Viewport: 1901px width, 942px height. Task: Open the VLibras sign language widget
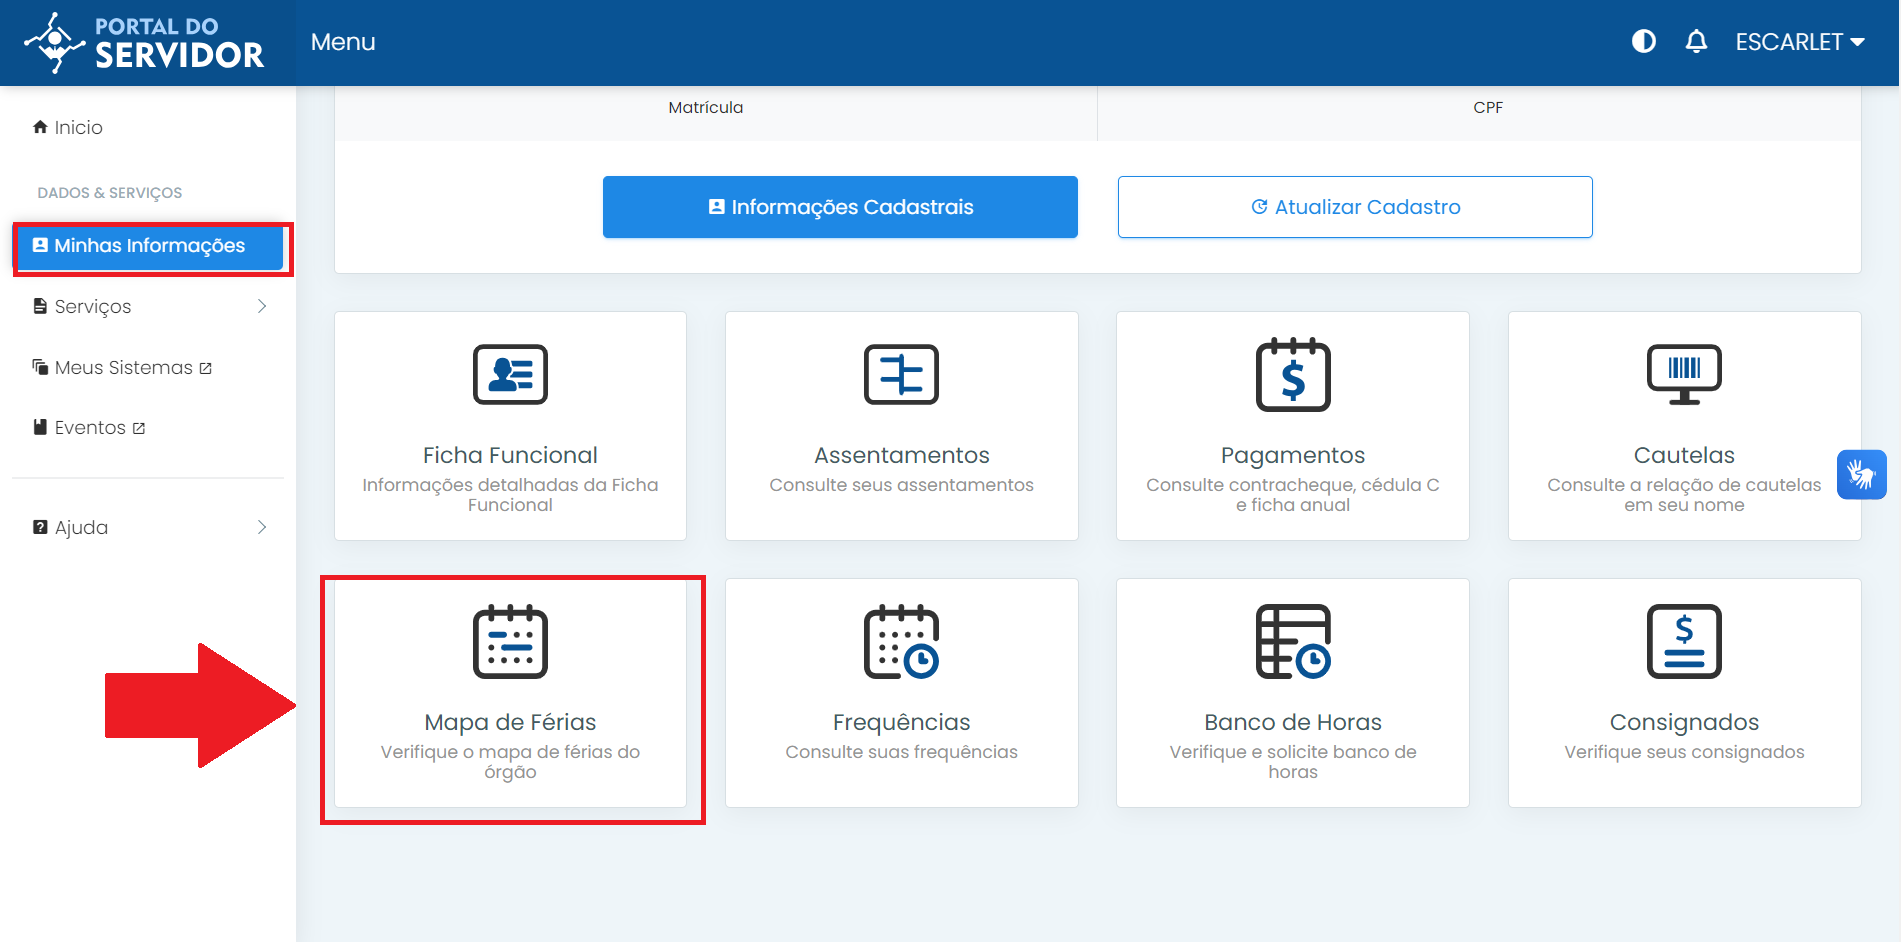[1862, 474]
